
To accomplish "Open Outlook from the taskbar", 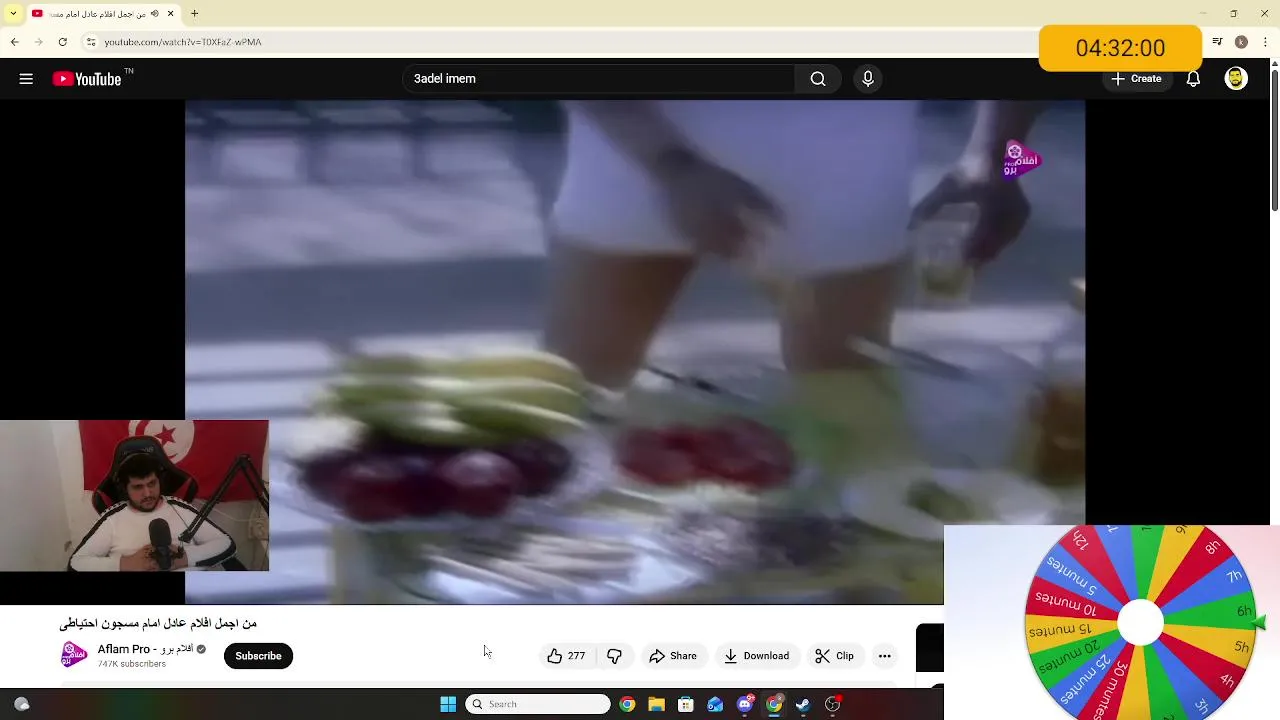I will coord(715,704).
